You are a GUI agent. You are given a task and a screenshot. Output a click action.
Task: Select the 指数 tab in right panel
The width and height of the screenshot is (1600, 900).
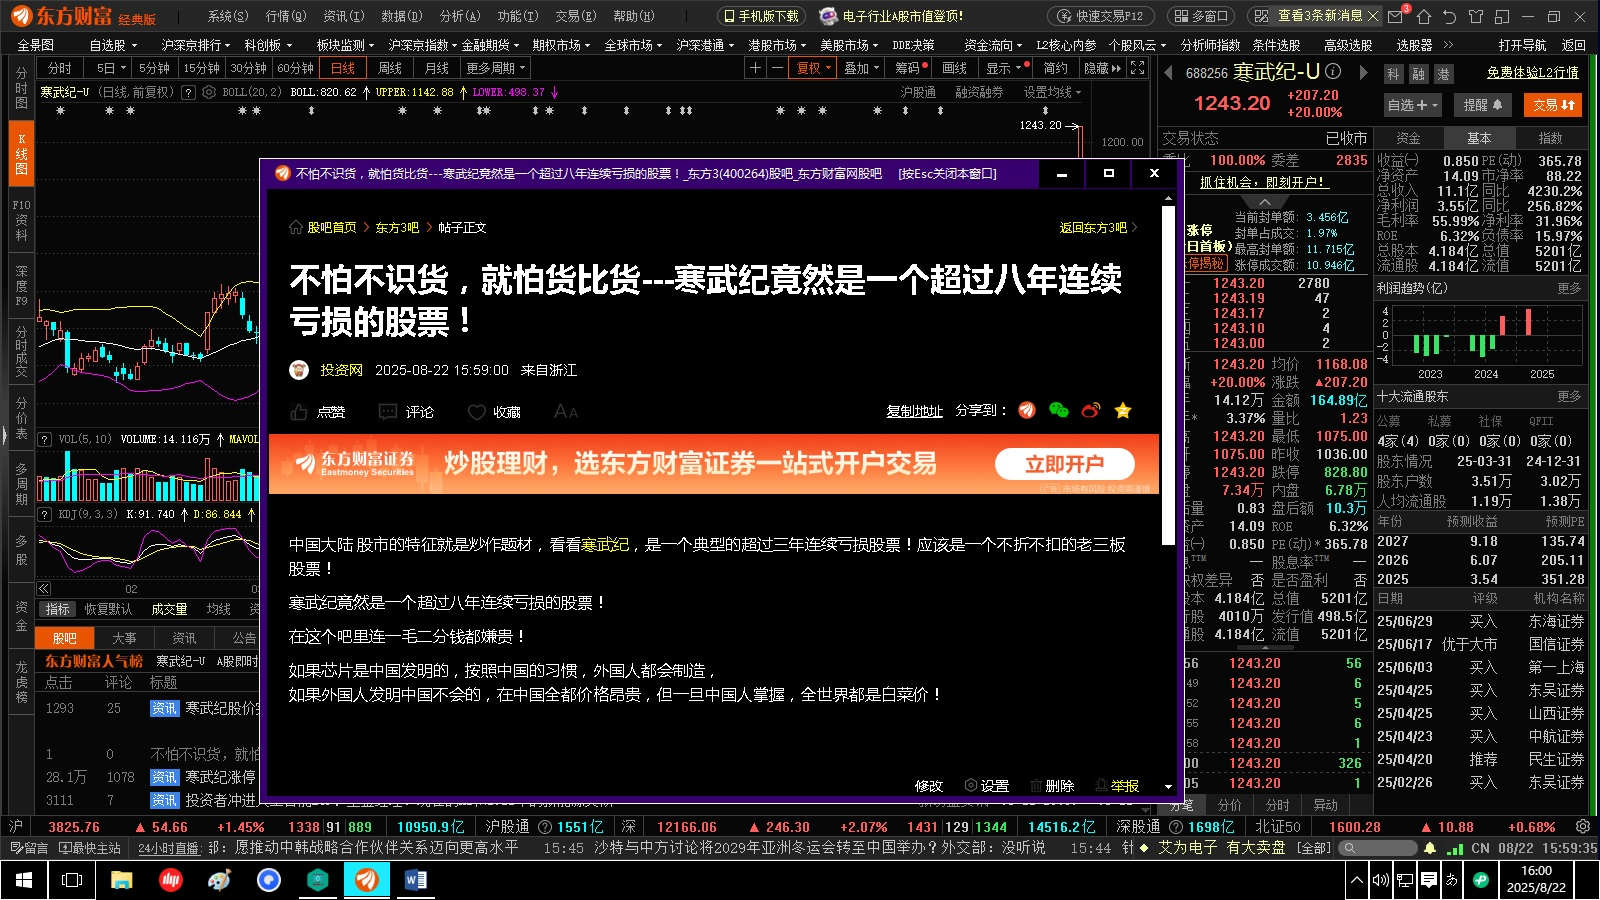click(x=1550, y=138)
